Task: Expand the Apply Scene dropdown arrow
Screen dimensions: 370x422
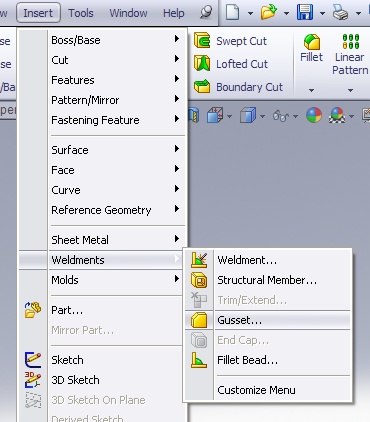Action: click(x=351, y=116)
